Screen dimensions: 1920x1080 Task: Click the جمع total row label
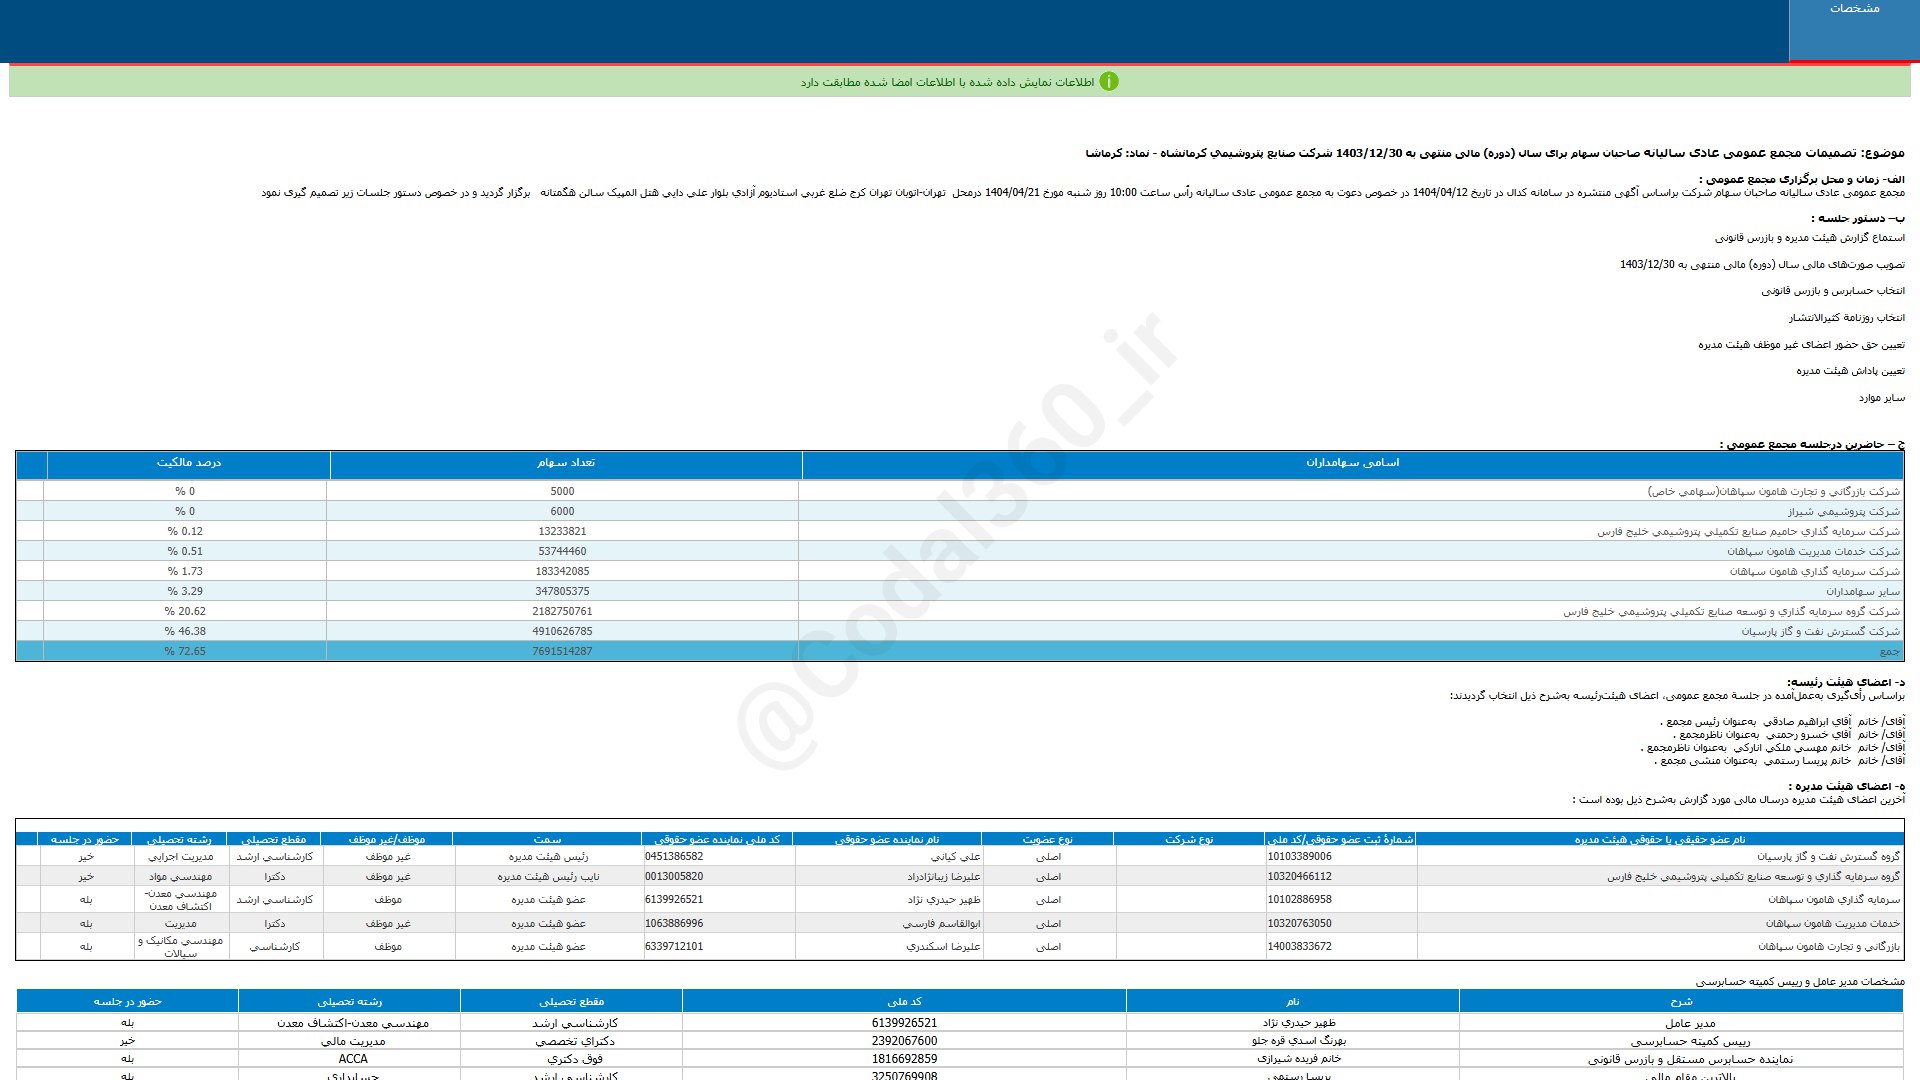(x=1889, y=651)
